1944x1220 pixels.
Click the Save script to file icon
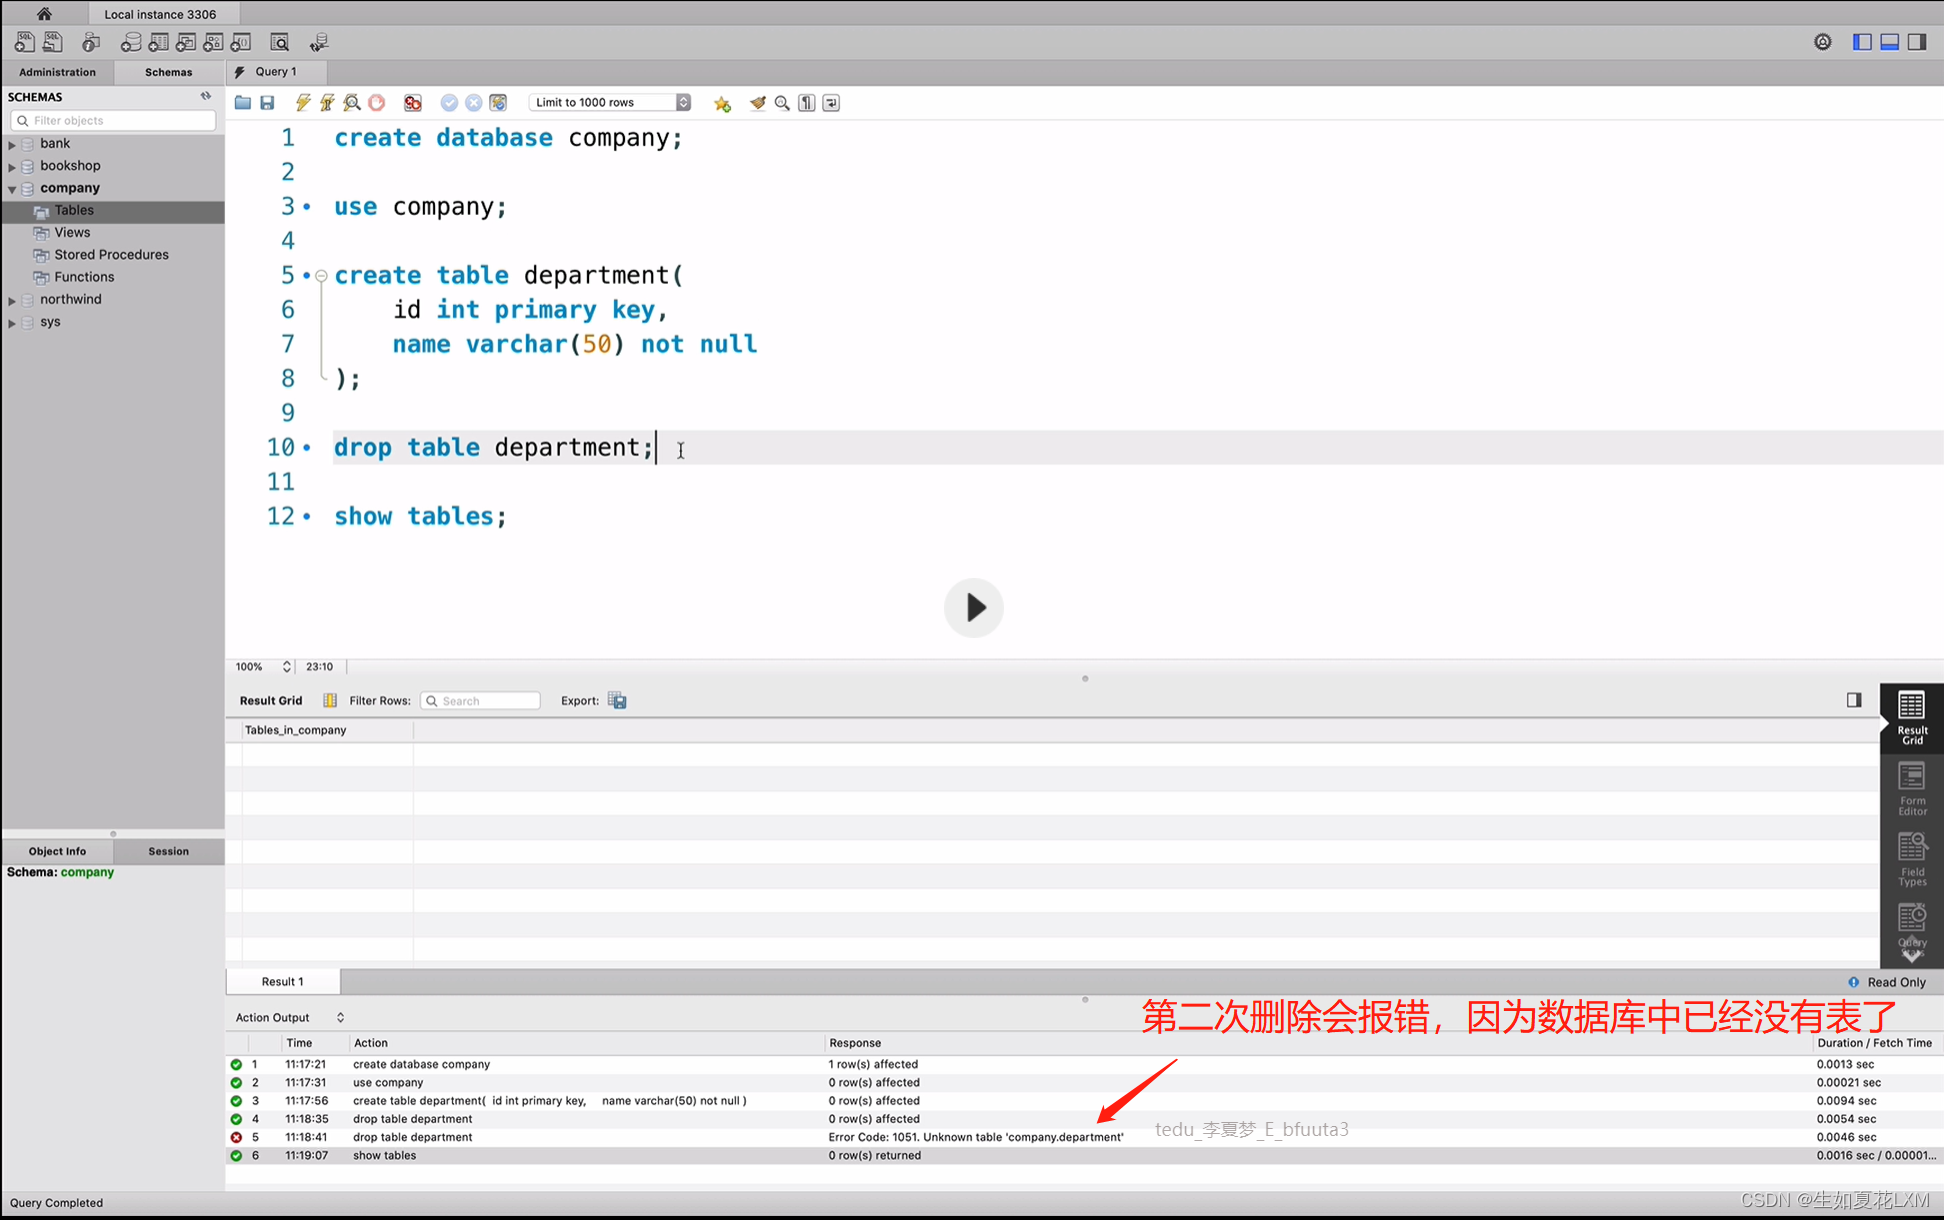click(x=267, y=103)
